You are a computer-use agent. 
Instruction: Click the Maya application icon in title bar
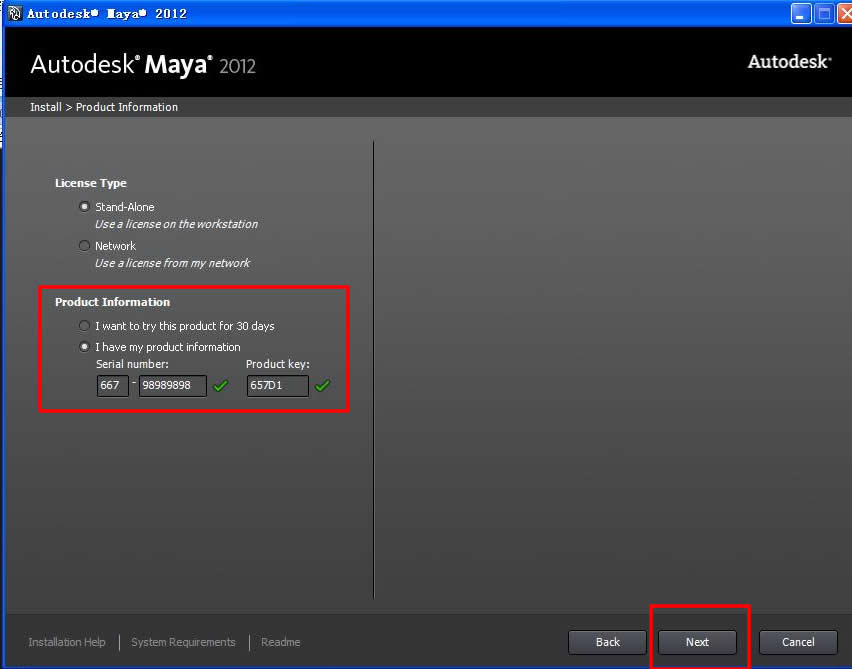15,13
